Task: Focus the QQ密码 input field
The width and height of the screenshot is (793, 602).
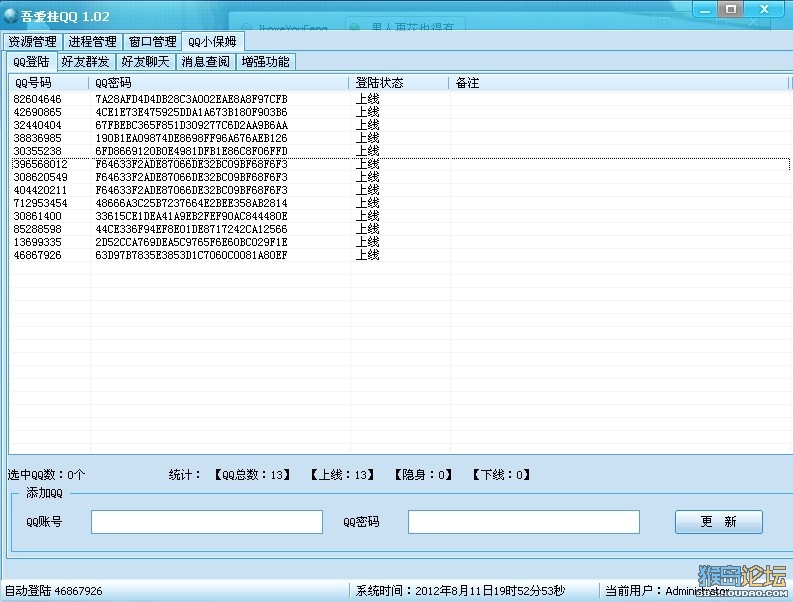Action: click(x=524, y=522)
